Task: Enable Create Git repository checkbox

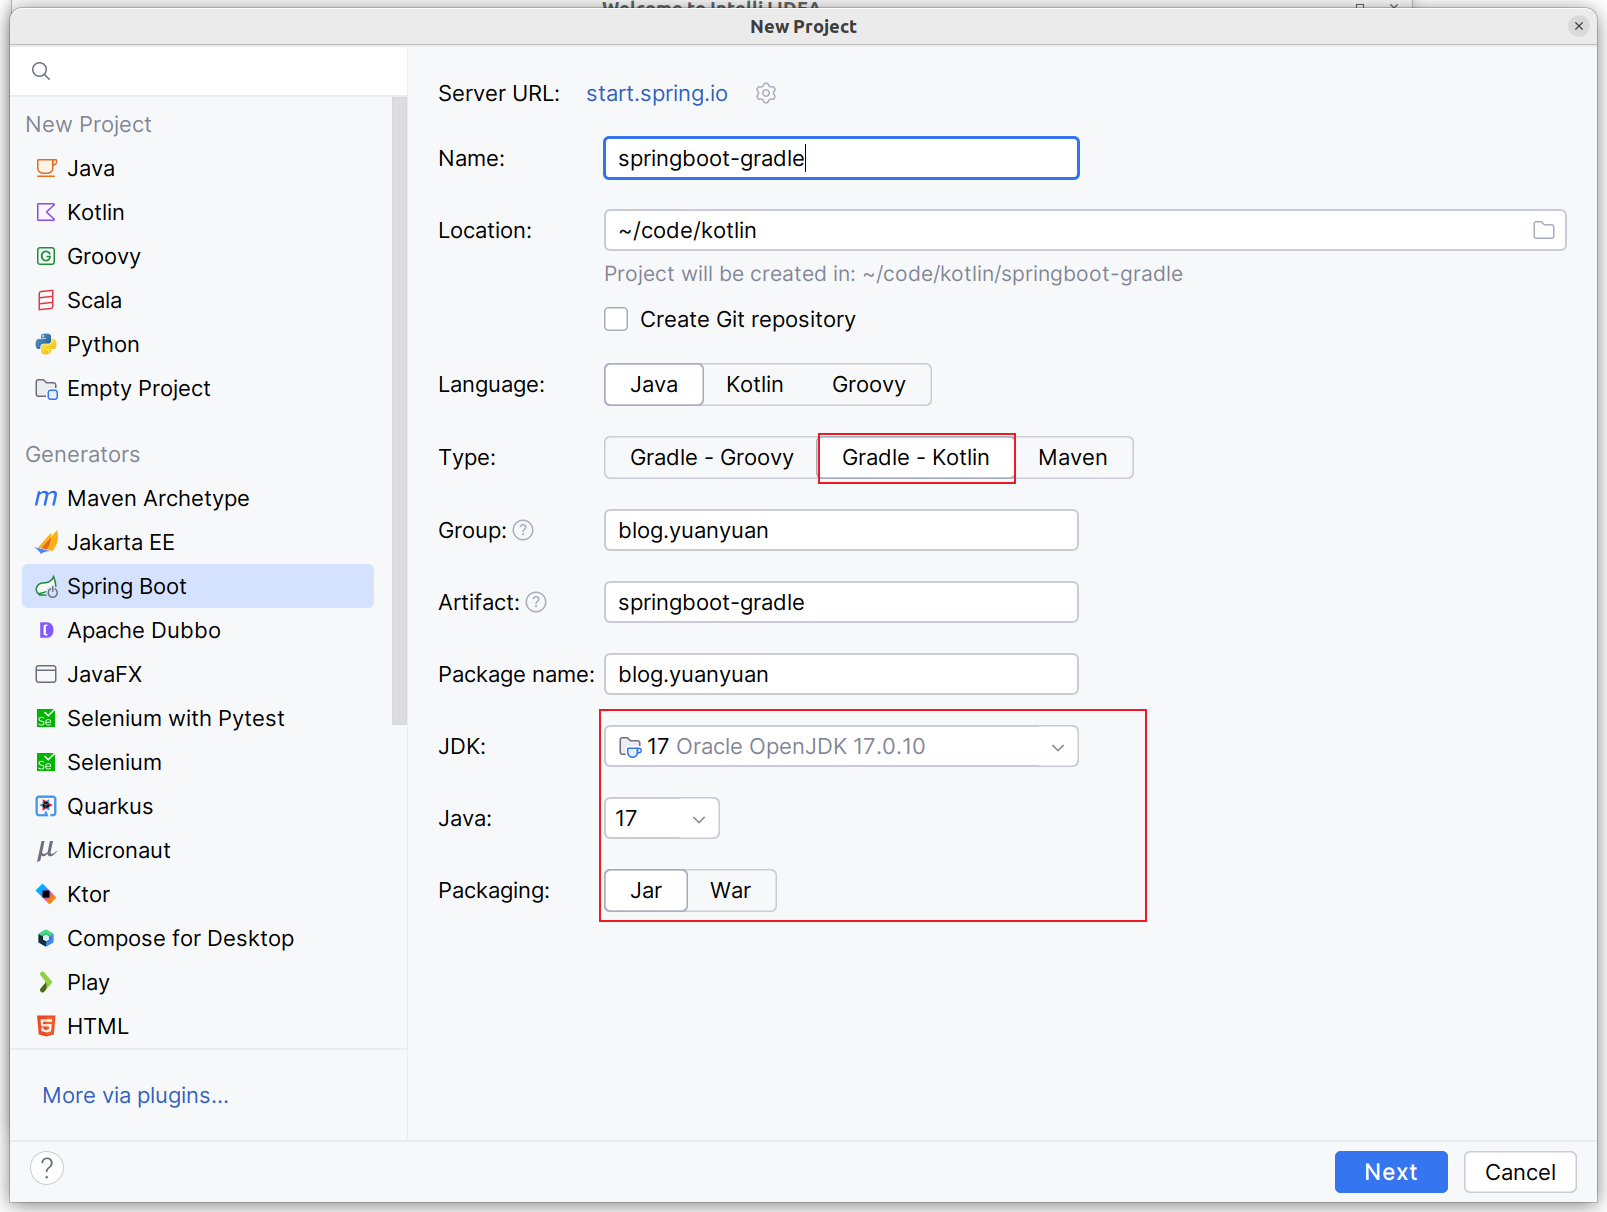Action: click(x=616, y=319)
